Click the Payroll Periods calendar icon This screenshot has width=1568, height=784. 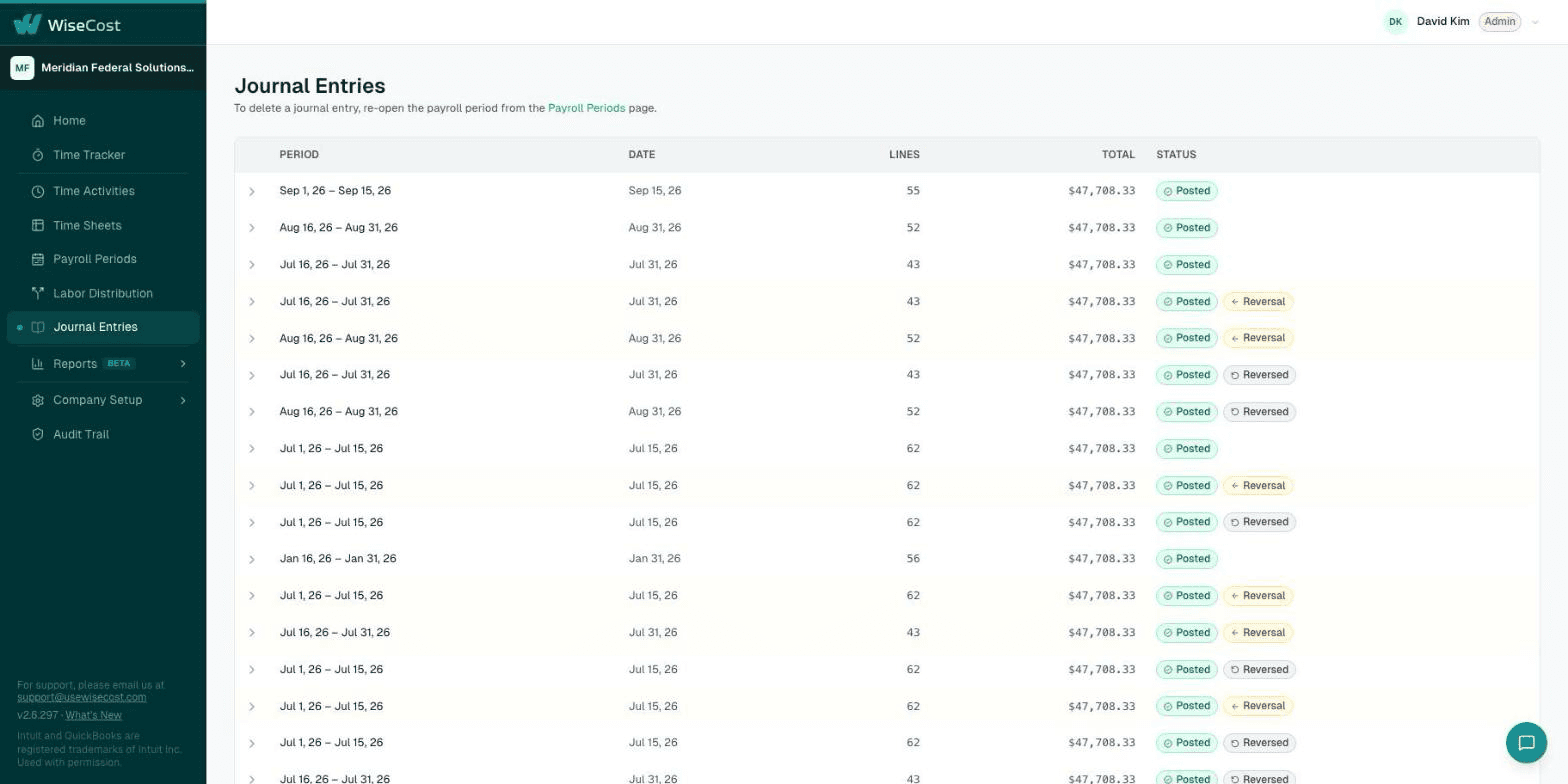click(38, 259)
